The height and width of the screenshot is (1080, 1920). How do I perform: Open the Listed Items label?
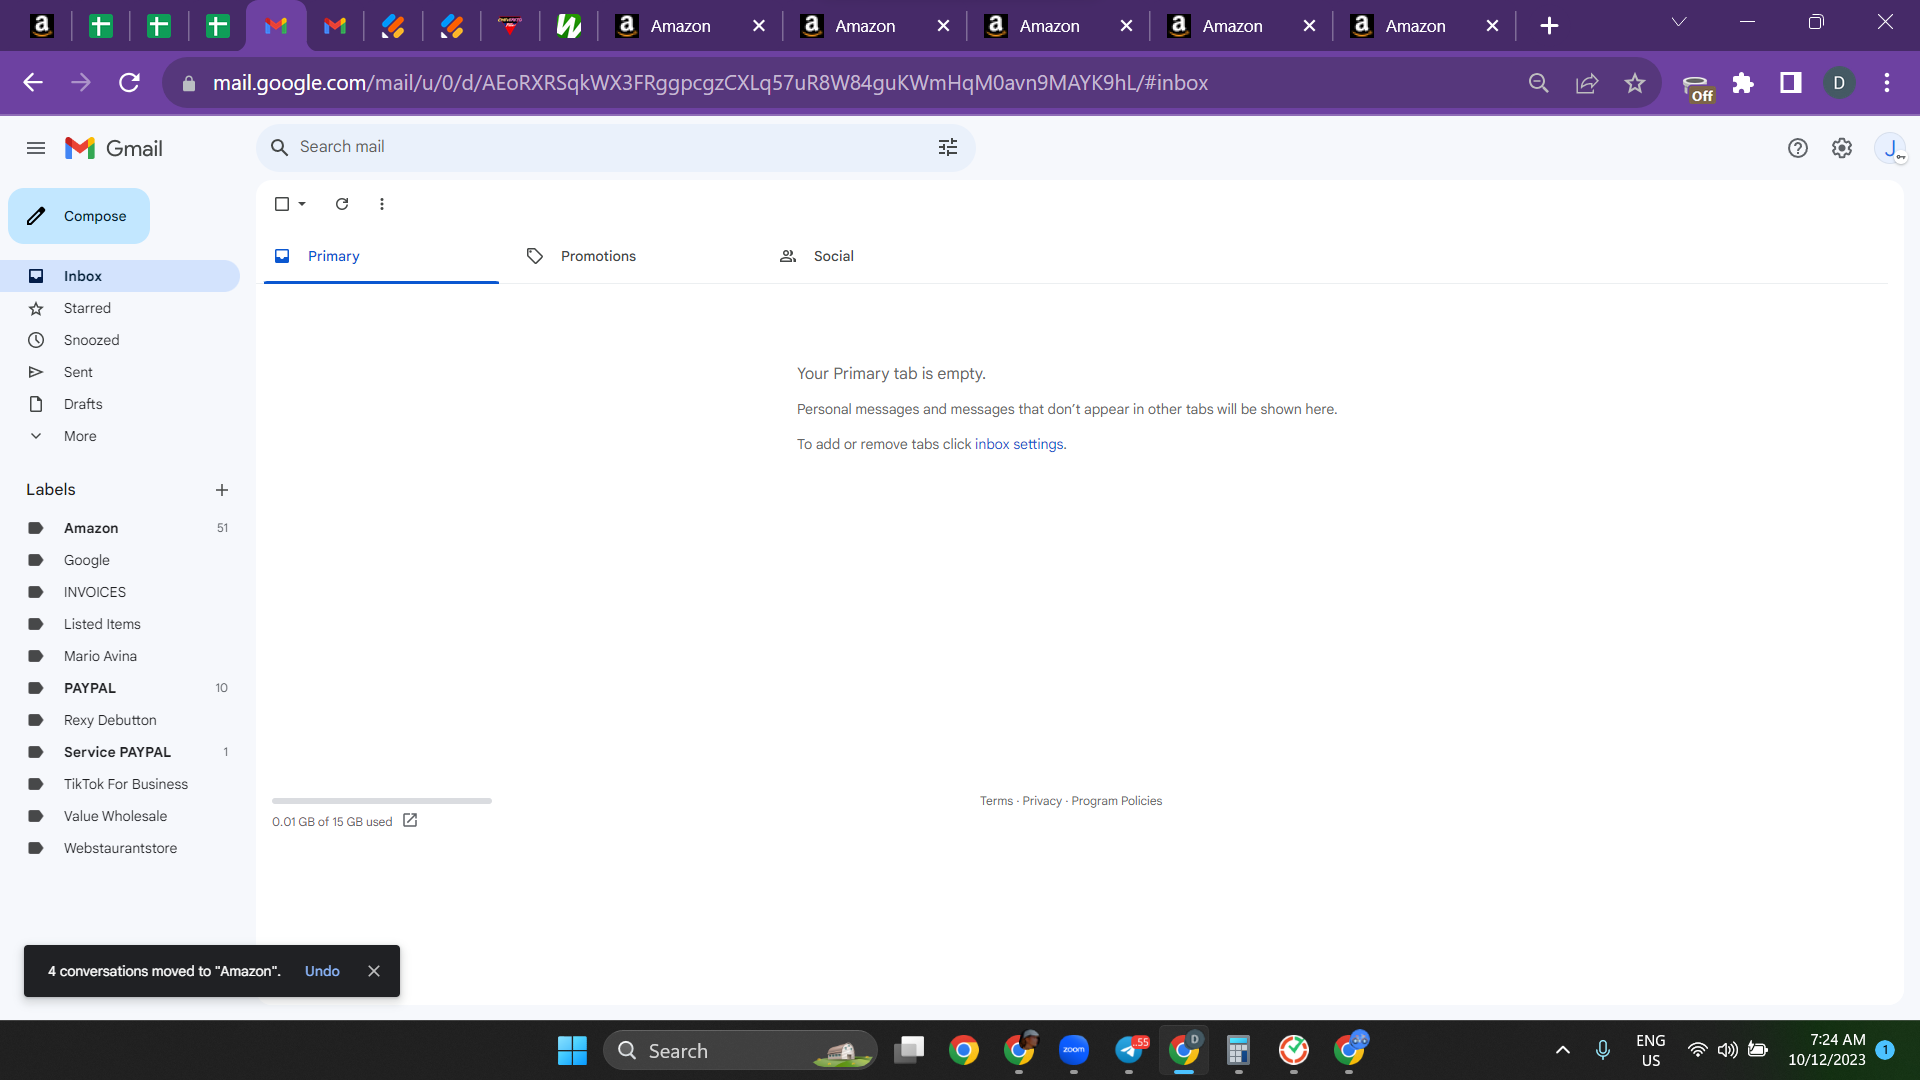pyautogui.click(x=120, y=624)
